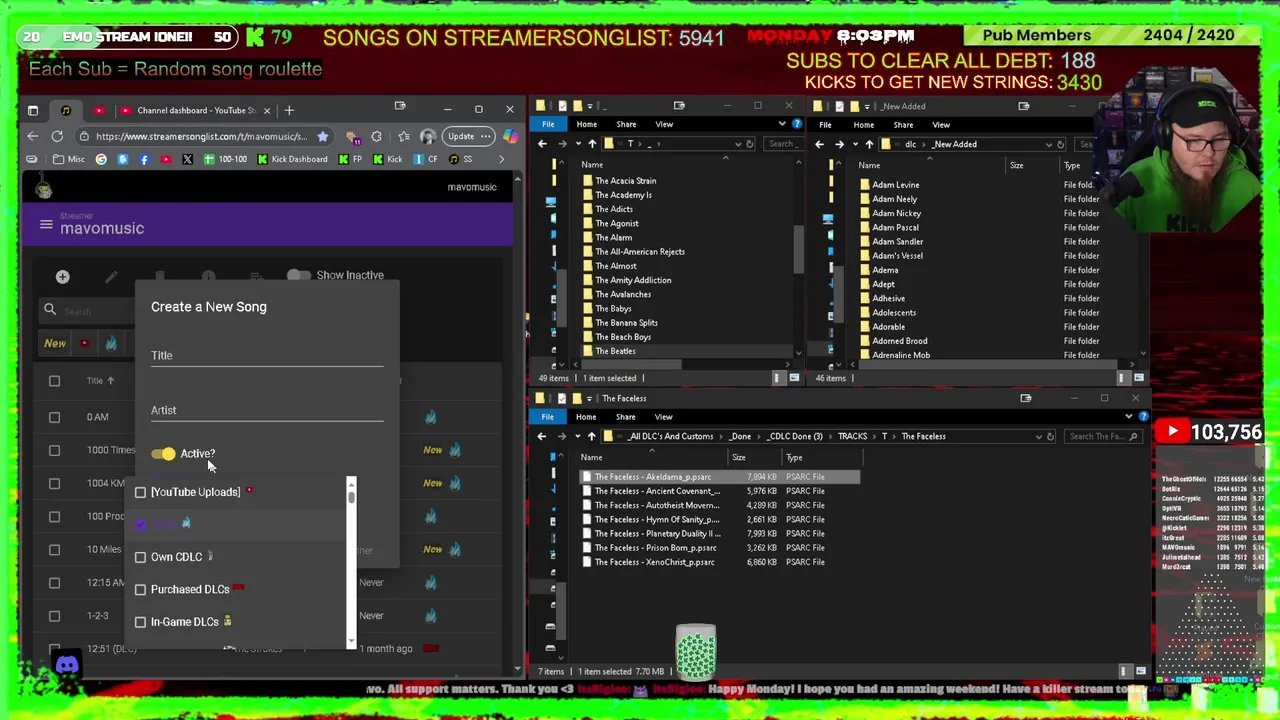Open the browser extensions puzzle icon
This screenshot has width=1280, height=720.
tap(376, 136)
